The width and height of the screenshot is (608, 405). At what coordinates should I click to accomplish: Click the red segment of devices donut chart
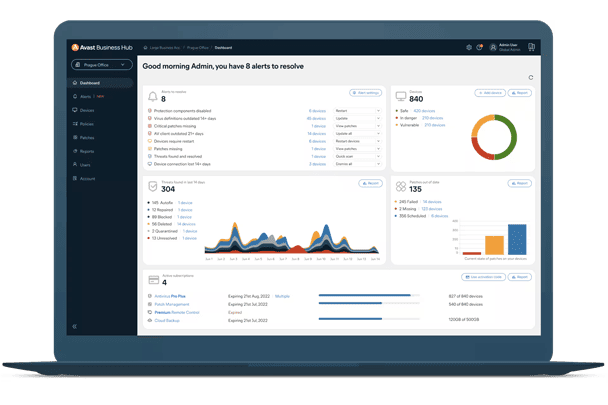click(480, 151)
